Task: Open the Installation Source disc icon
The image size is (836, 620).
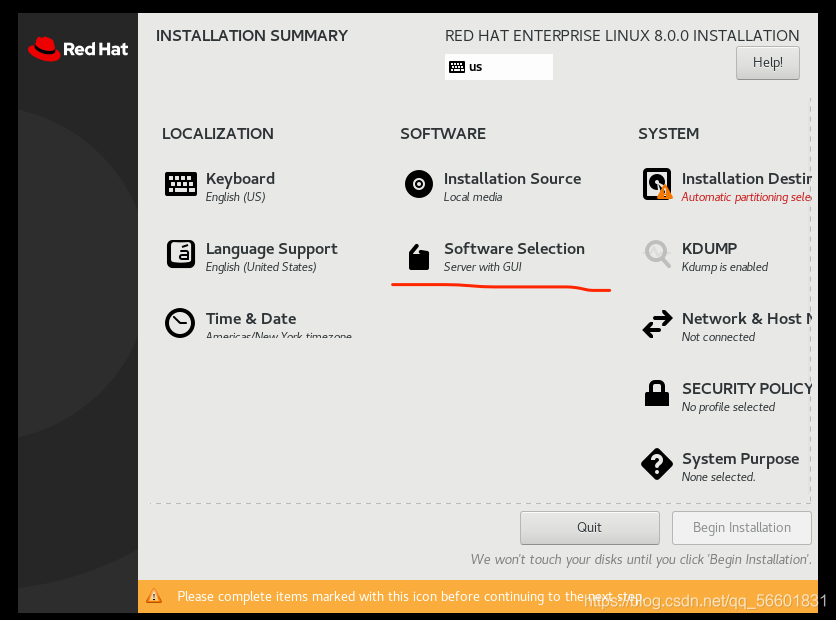Action: click(x=419, y=184)
